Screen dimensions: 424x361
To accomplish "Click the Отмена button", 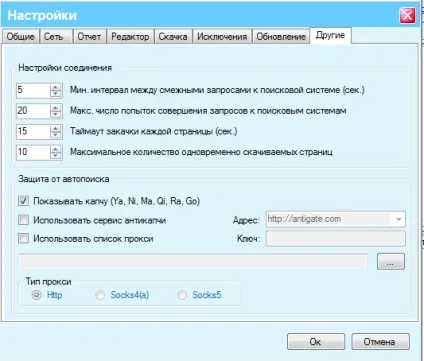I will pyautogui.click(x=380, y=342).
